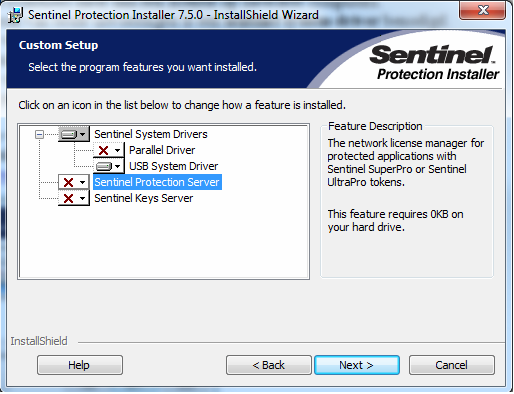Select the Sentinel Keys Server feature

144,198
